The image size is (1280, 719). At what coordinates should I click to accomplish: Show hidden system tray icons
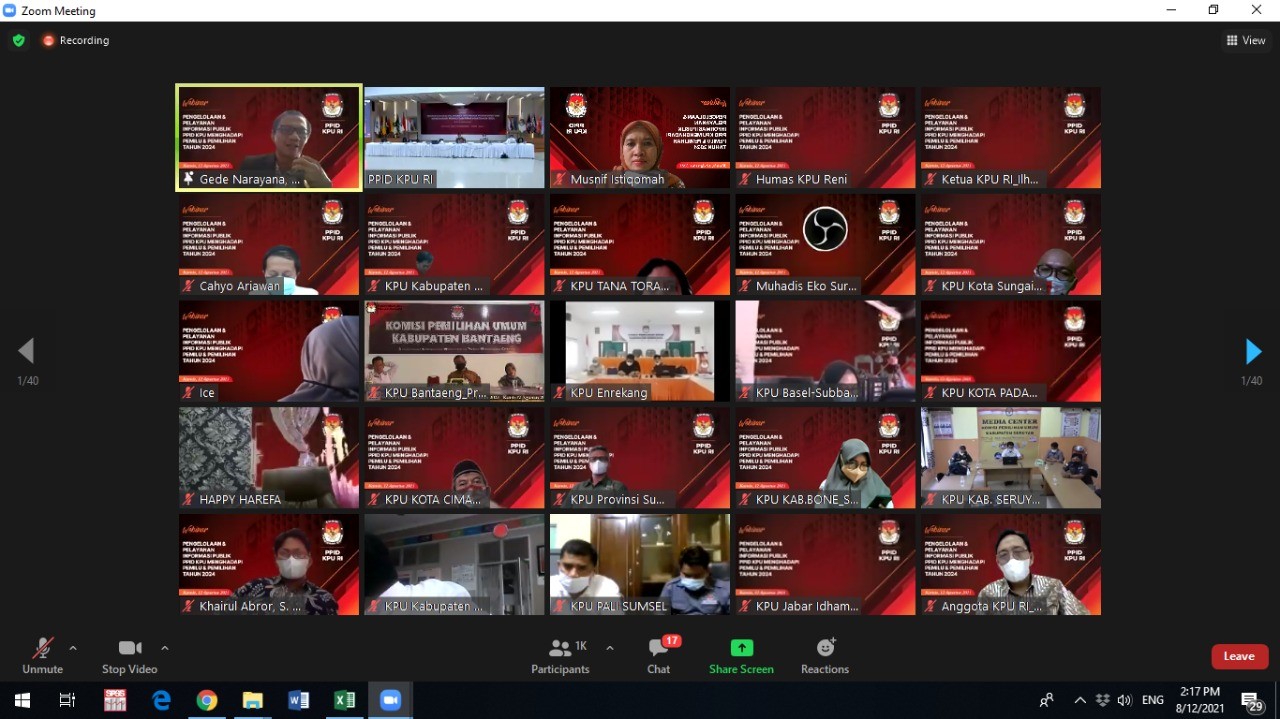[x=1080, y=700]
